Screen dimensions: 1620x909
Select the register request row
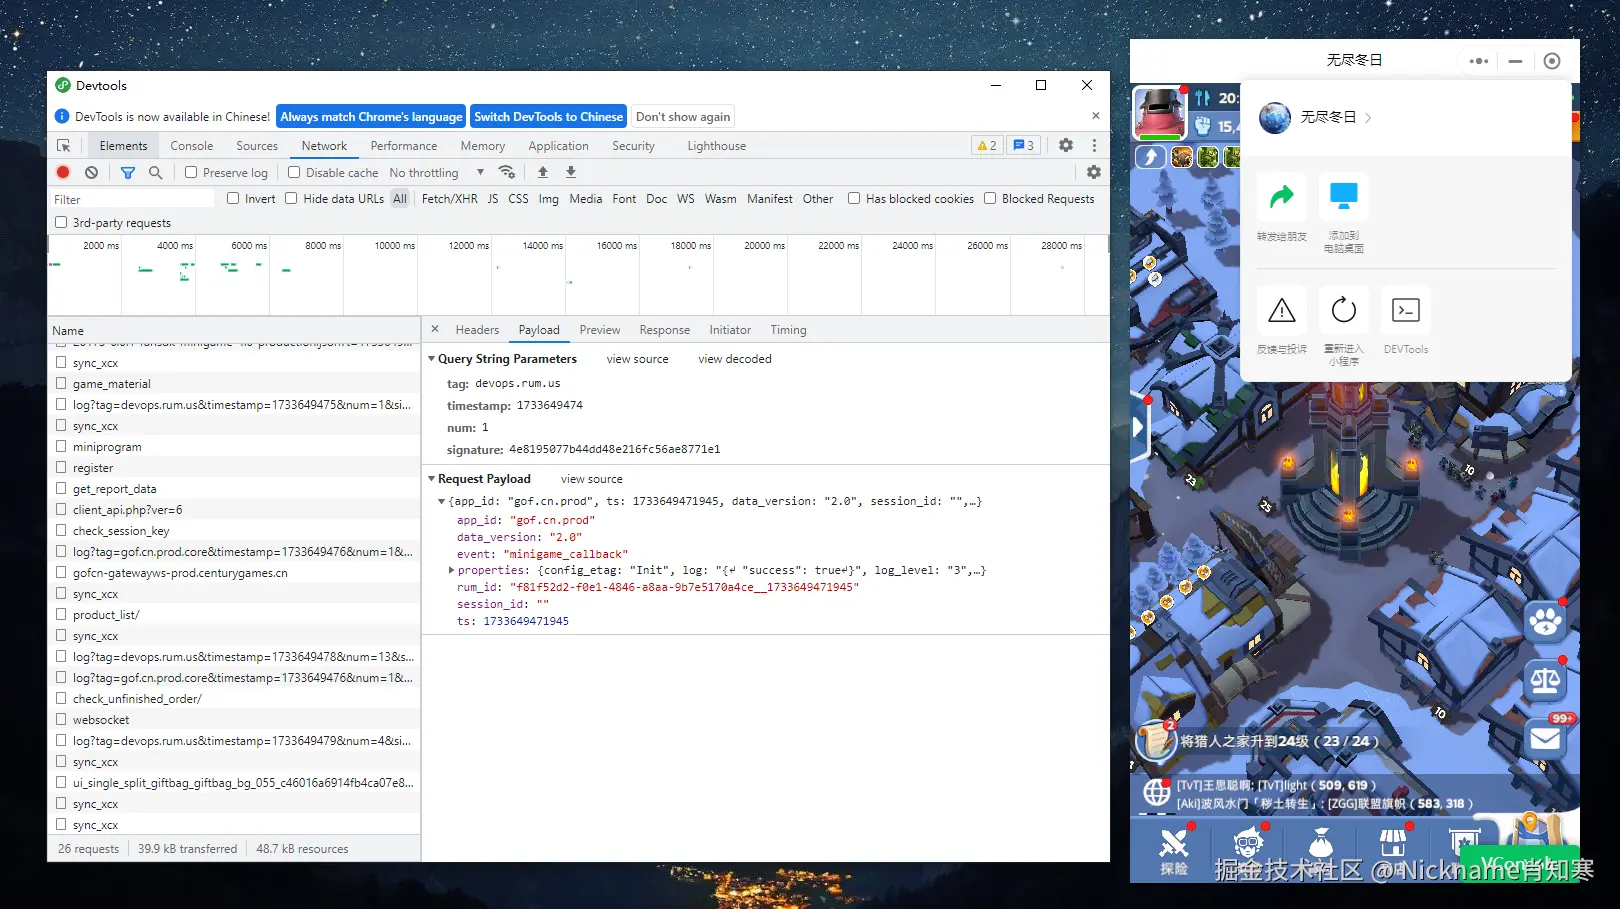pos(234,468)
